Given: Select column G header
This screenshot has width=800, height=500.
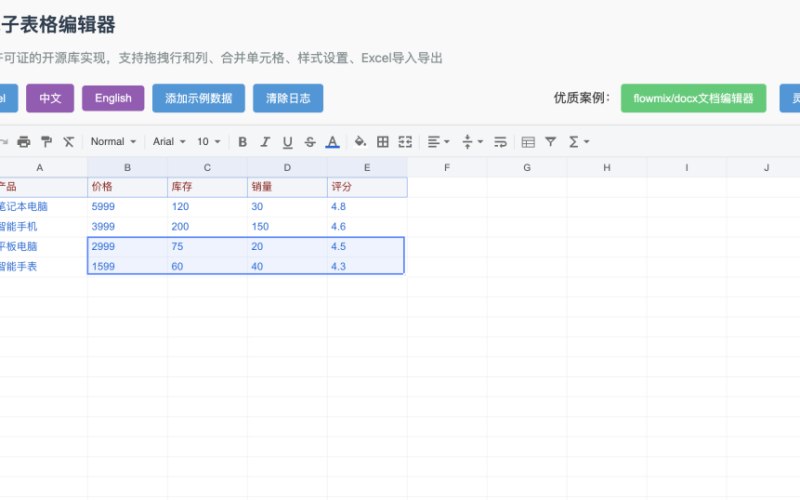Looking at the screenshot, I should (x=527, y=167).
